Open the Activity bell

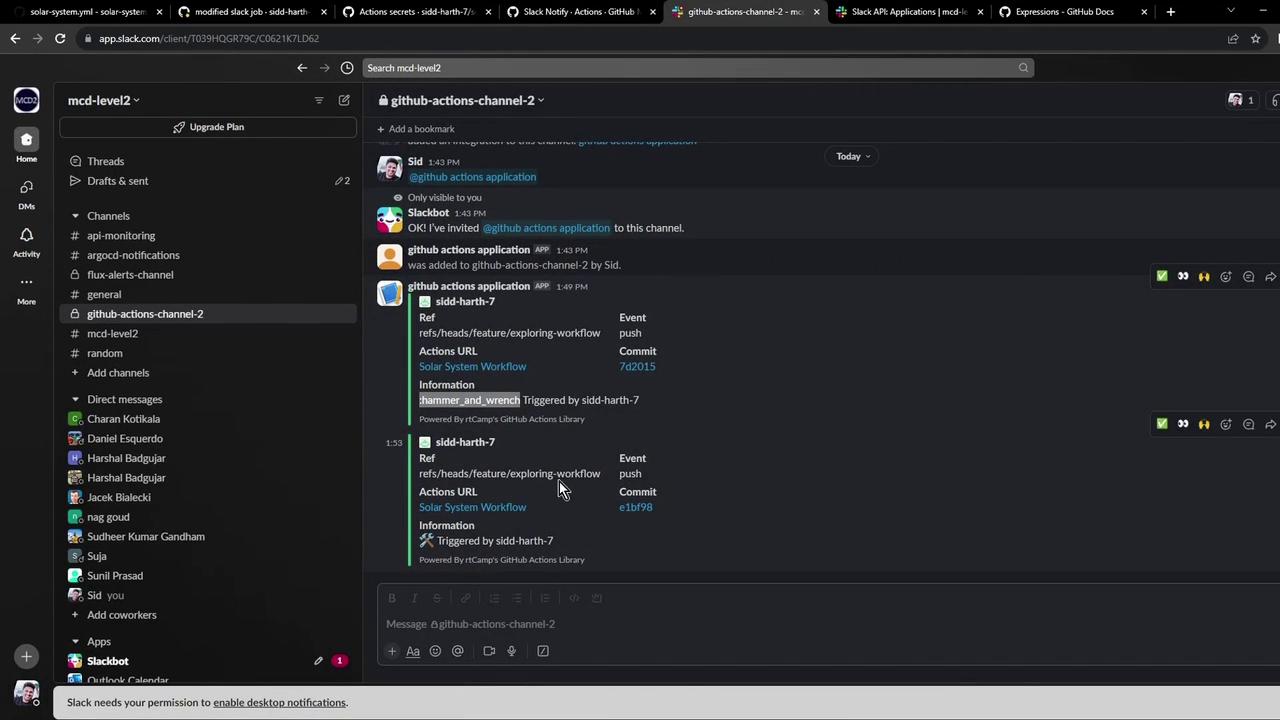pos(26,241)
